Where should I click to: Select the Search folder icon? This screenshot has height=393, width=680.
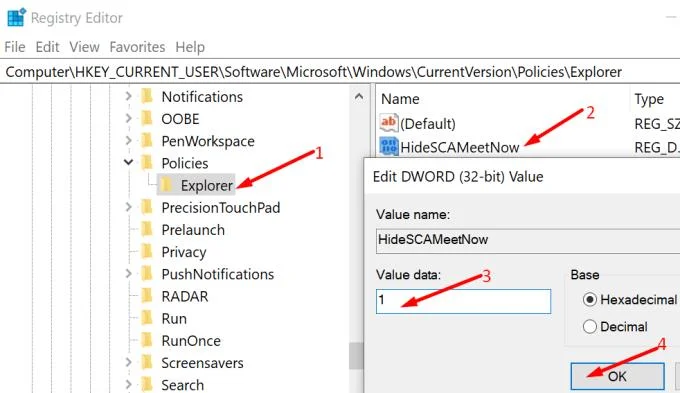pyautogui.click(x=147, y=384)
